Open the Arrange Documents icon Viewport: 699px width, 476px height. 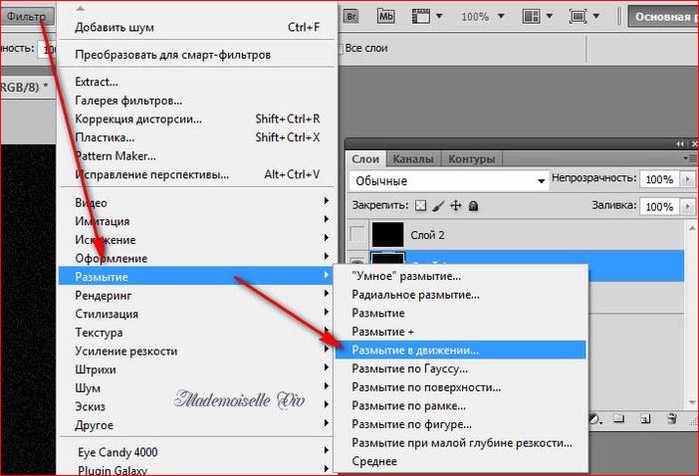tap(531, 16)
